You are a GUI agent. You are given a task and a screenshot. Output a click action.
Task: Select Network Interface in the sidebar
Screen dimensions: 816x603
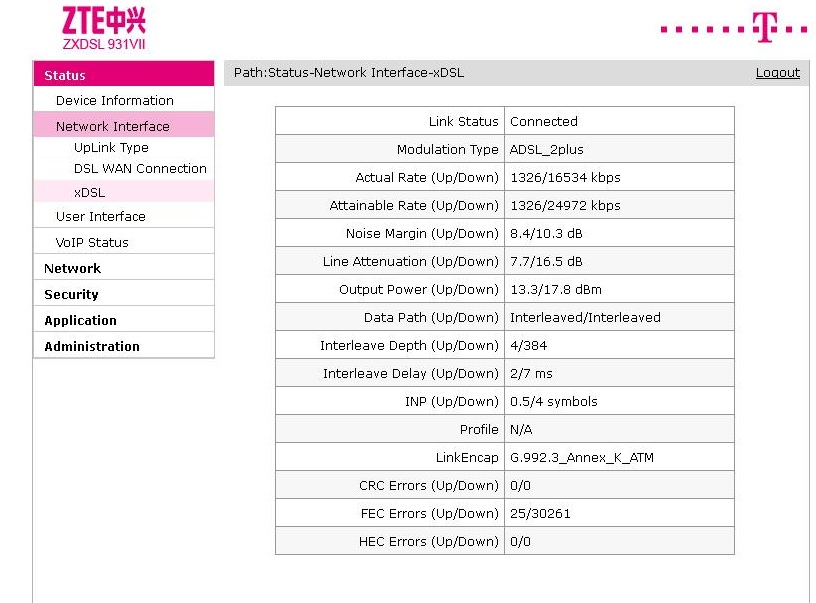(x=112, y=126)
